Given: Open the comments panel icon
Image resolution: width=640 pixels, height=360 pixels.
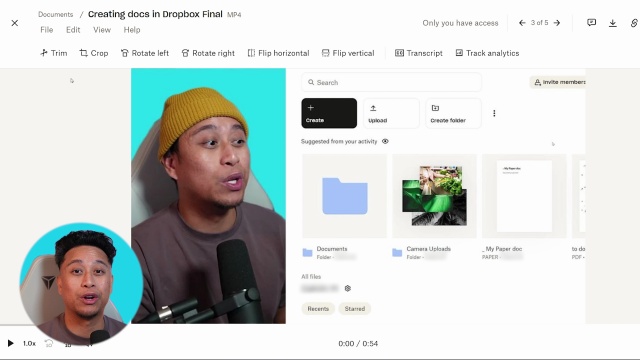Looking at the screenshot, I should click(x=591, y=23).
